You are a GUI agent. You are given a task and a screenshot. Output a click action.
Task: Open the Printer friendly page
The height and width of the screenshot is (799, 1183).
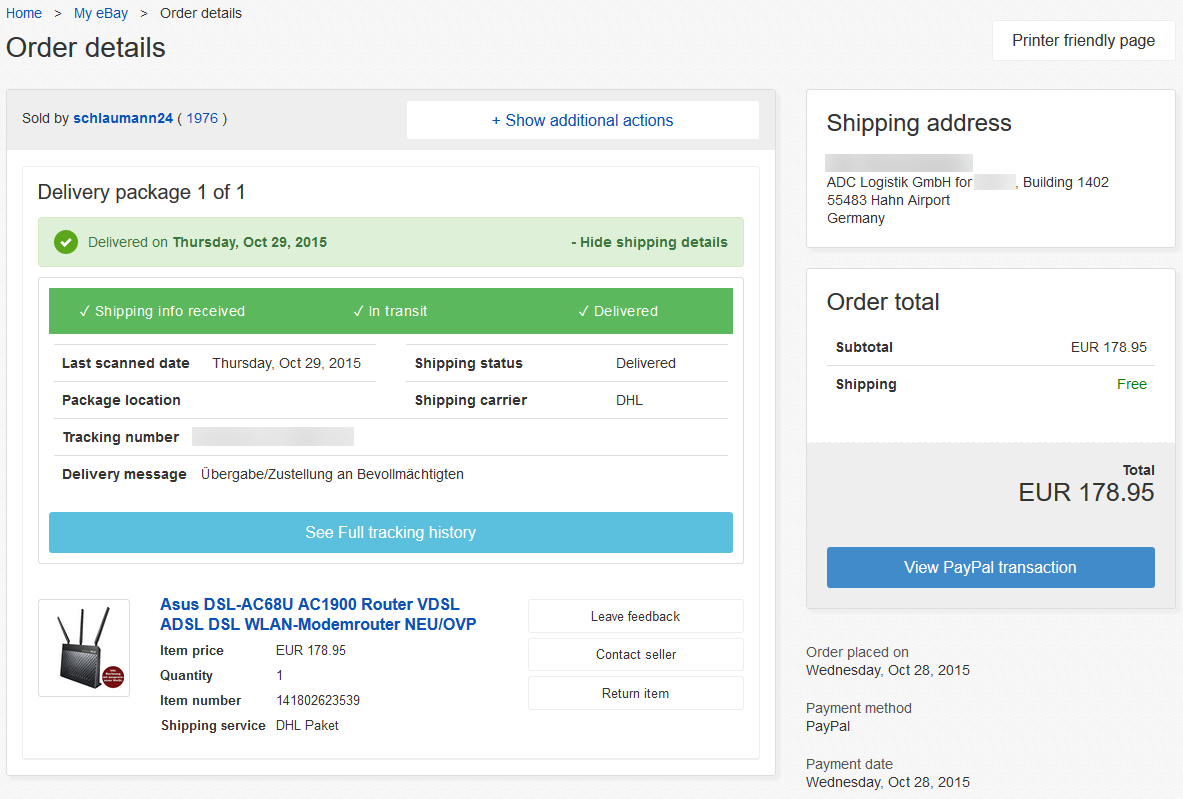[1083, 41]
